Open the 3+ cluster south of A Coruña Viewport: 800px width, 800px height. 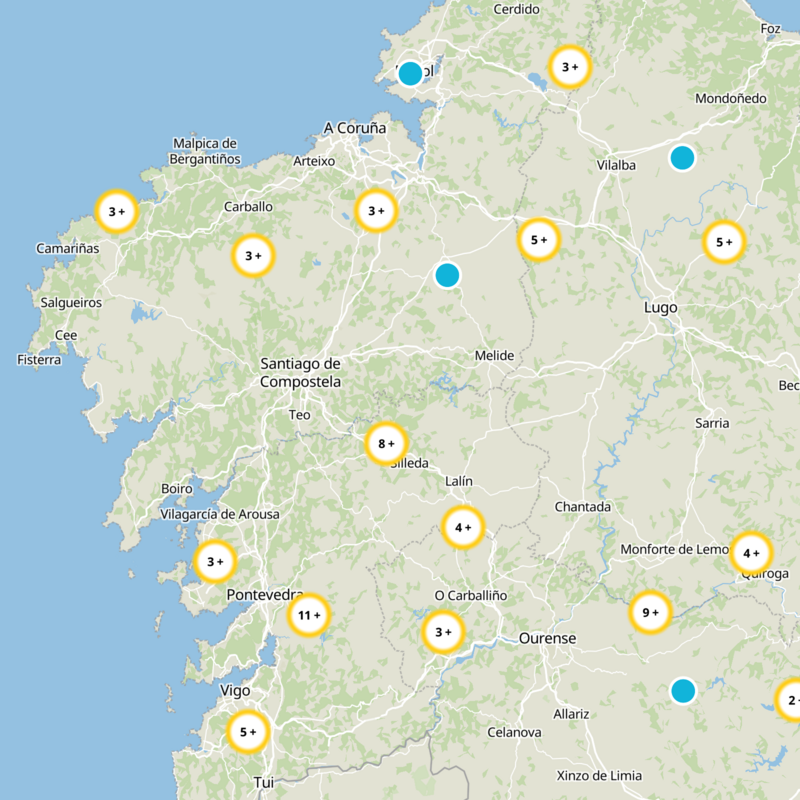click(x=377, y=211)
